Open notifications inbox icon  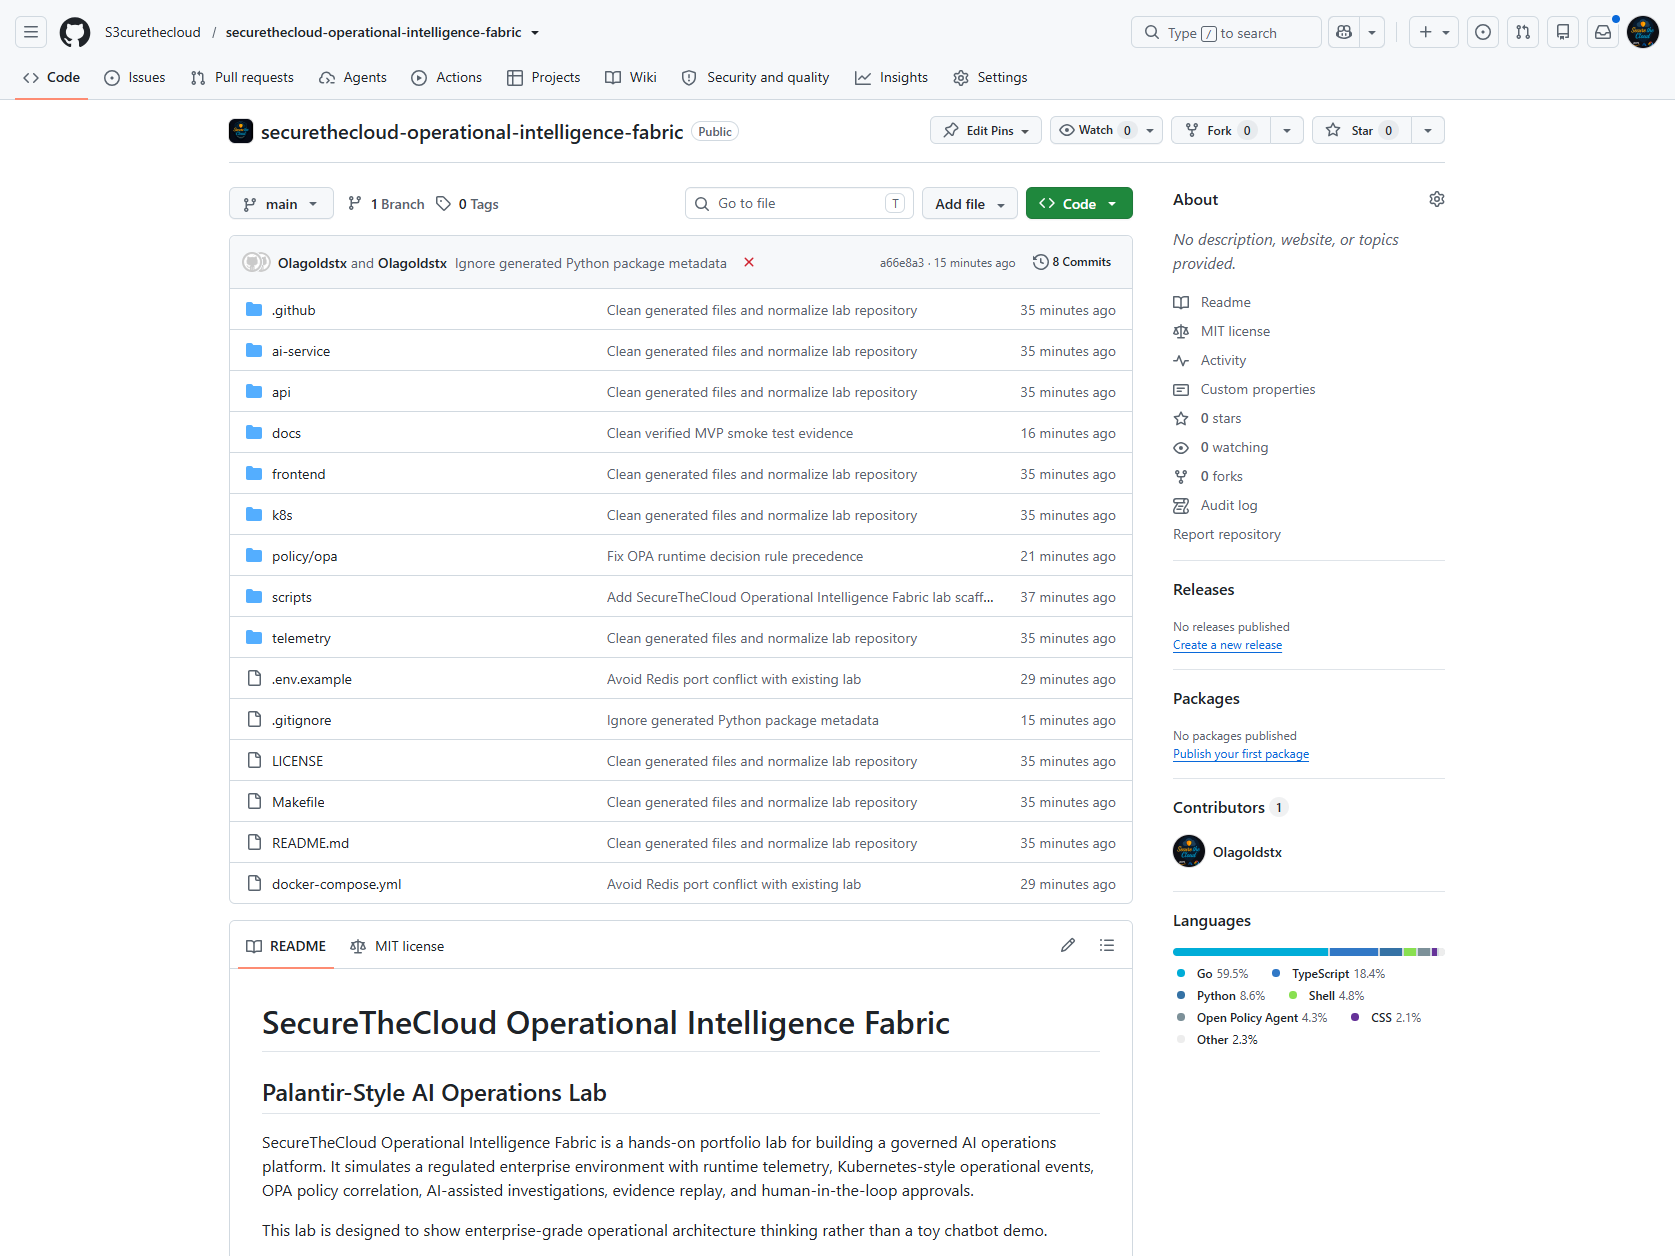[x=1603, y=32]
